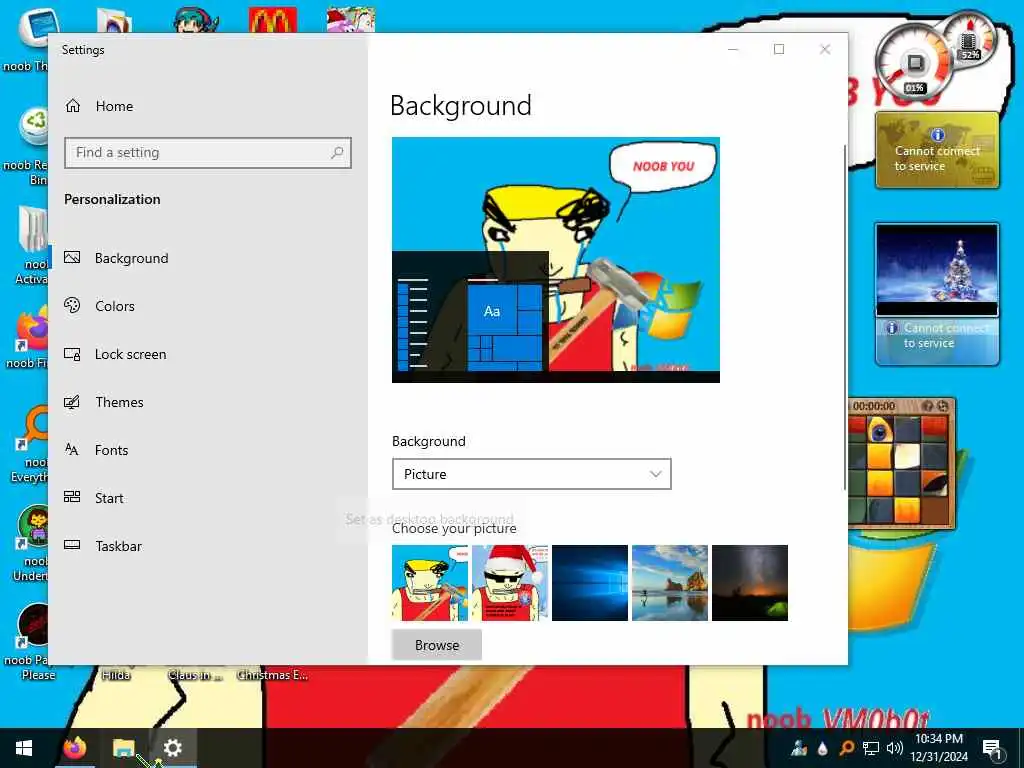Click the Lock screen icon in sidebar
The width and height of the screenshot is (1024, 768).
(x=72, y=354)
